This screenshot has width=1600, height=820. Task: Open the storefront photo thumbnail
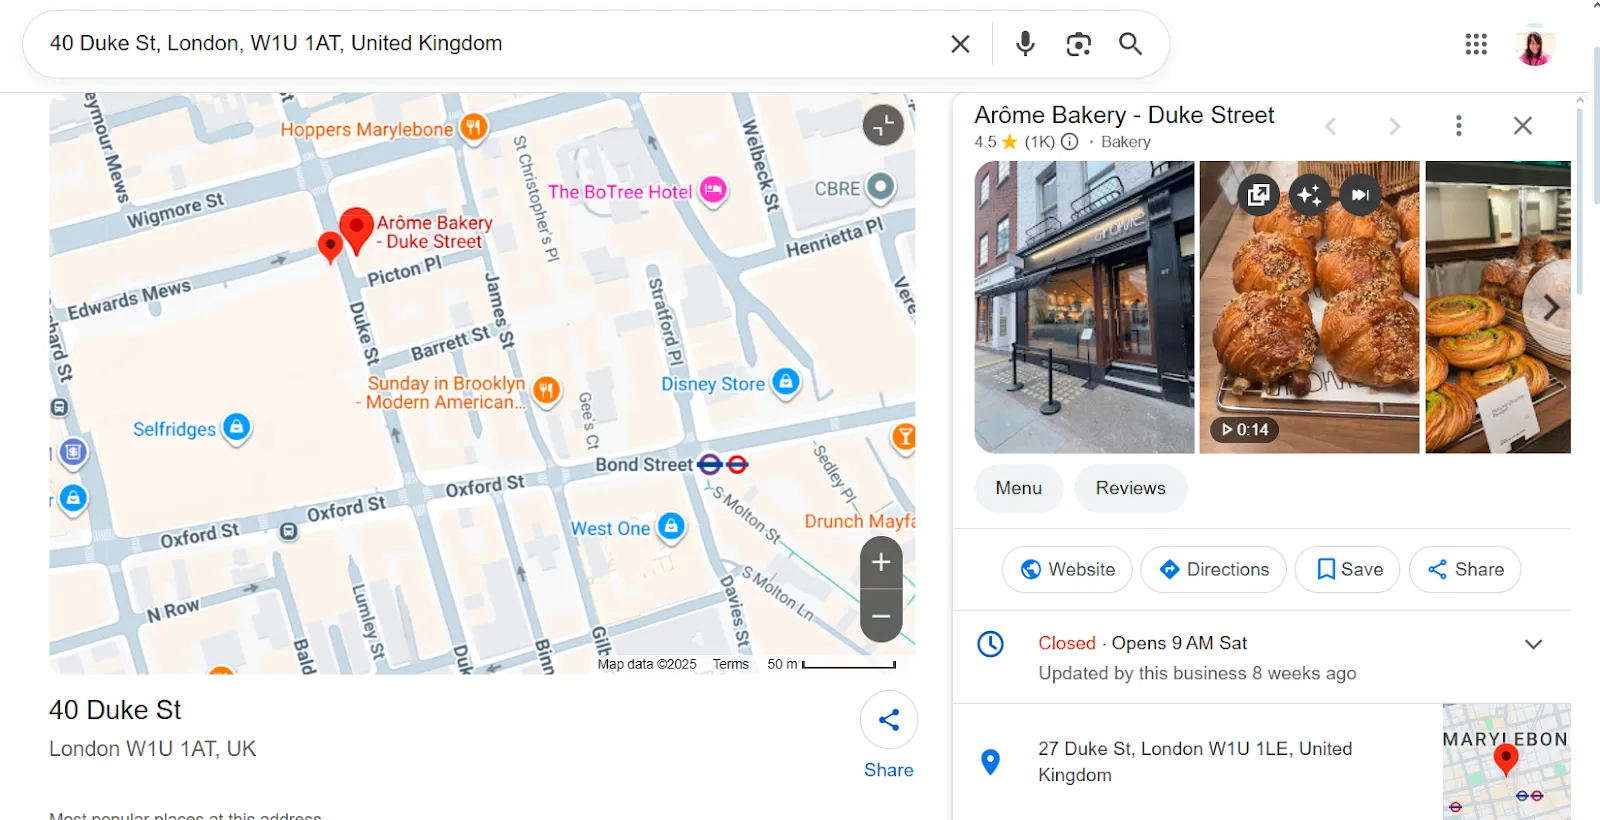(x=1084, y=307)
